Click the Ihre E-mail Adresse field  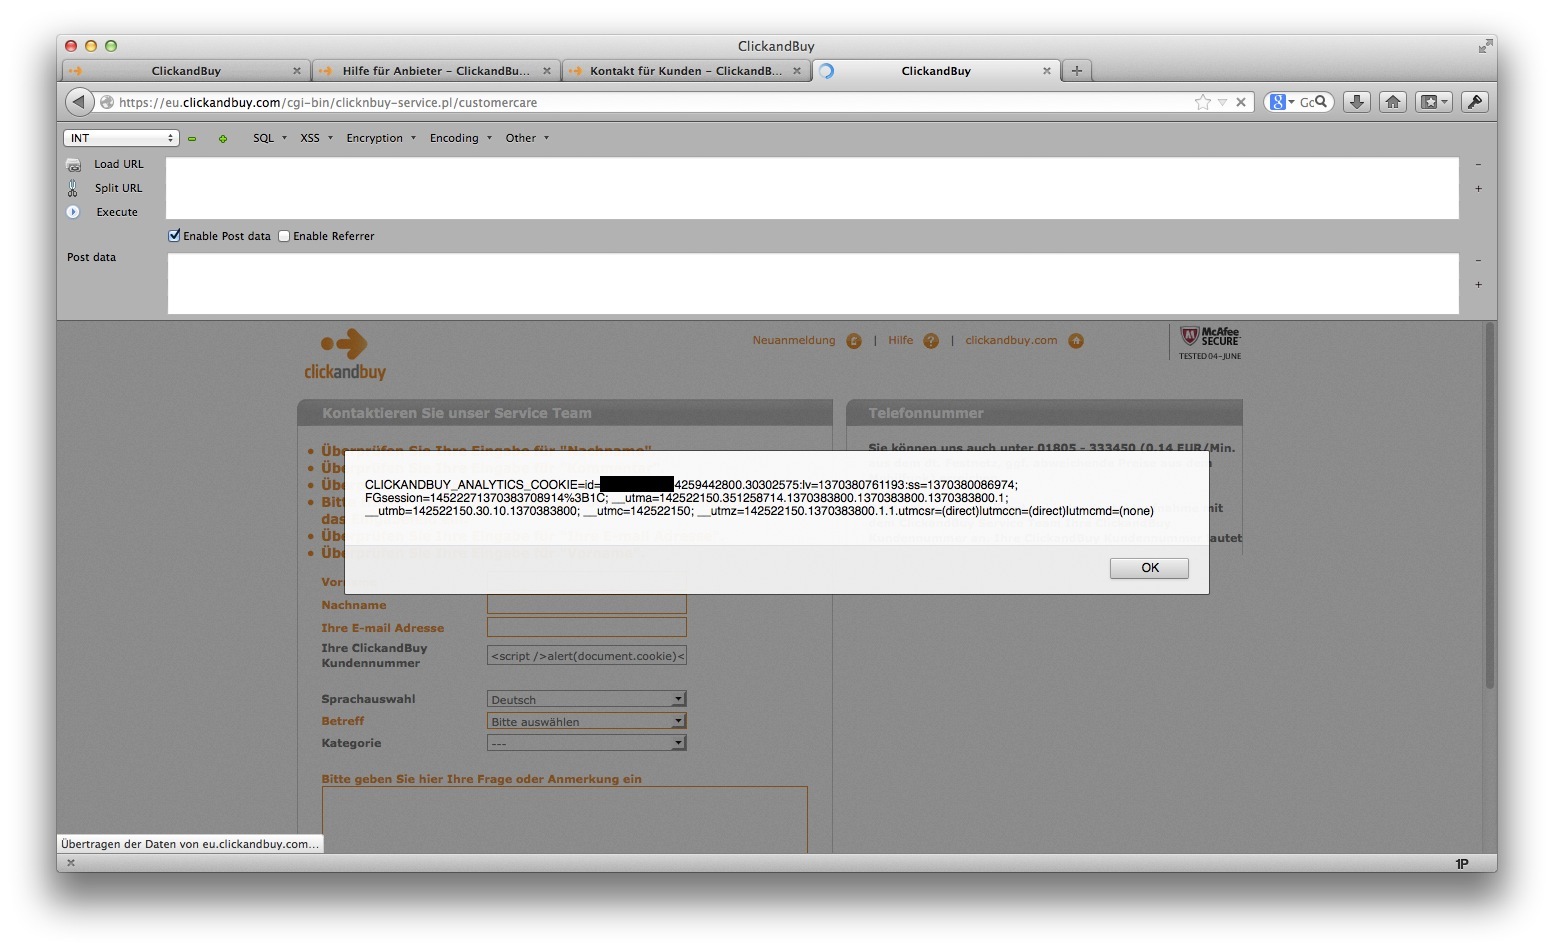587,627
